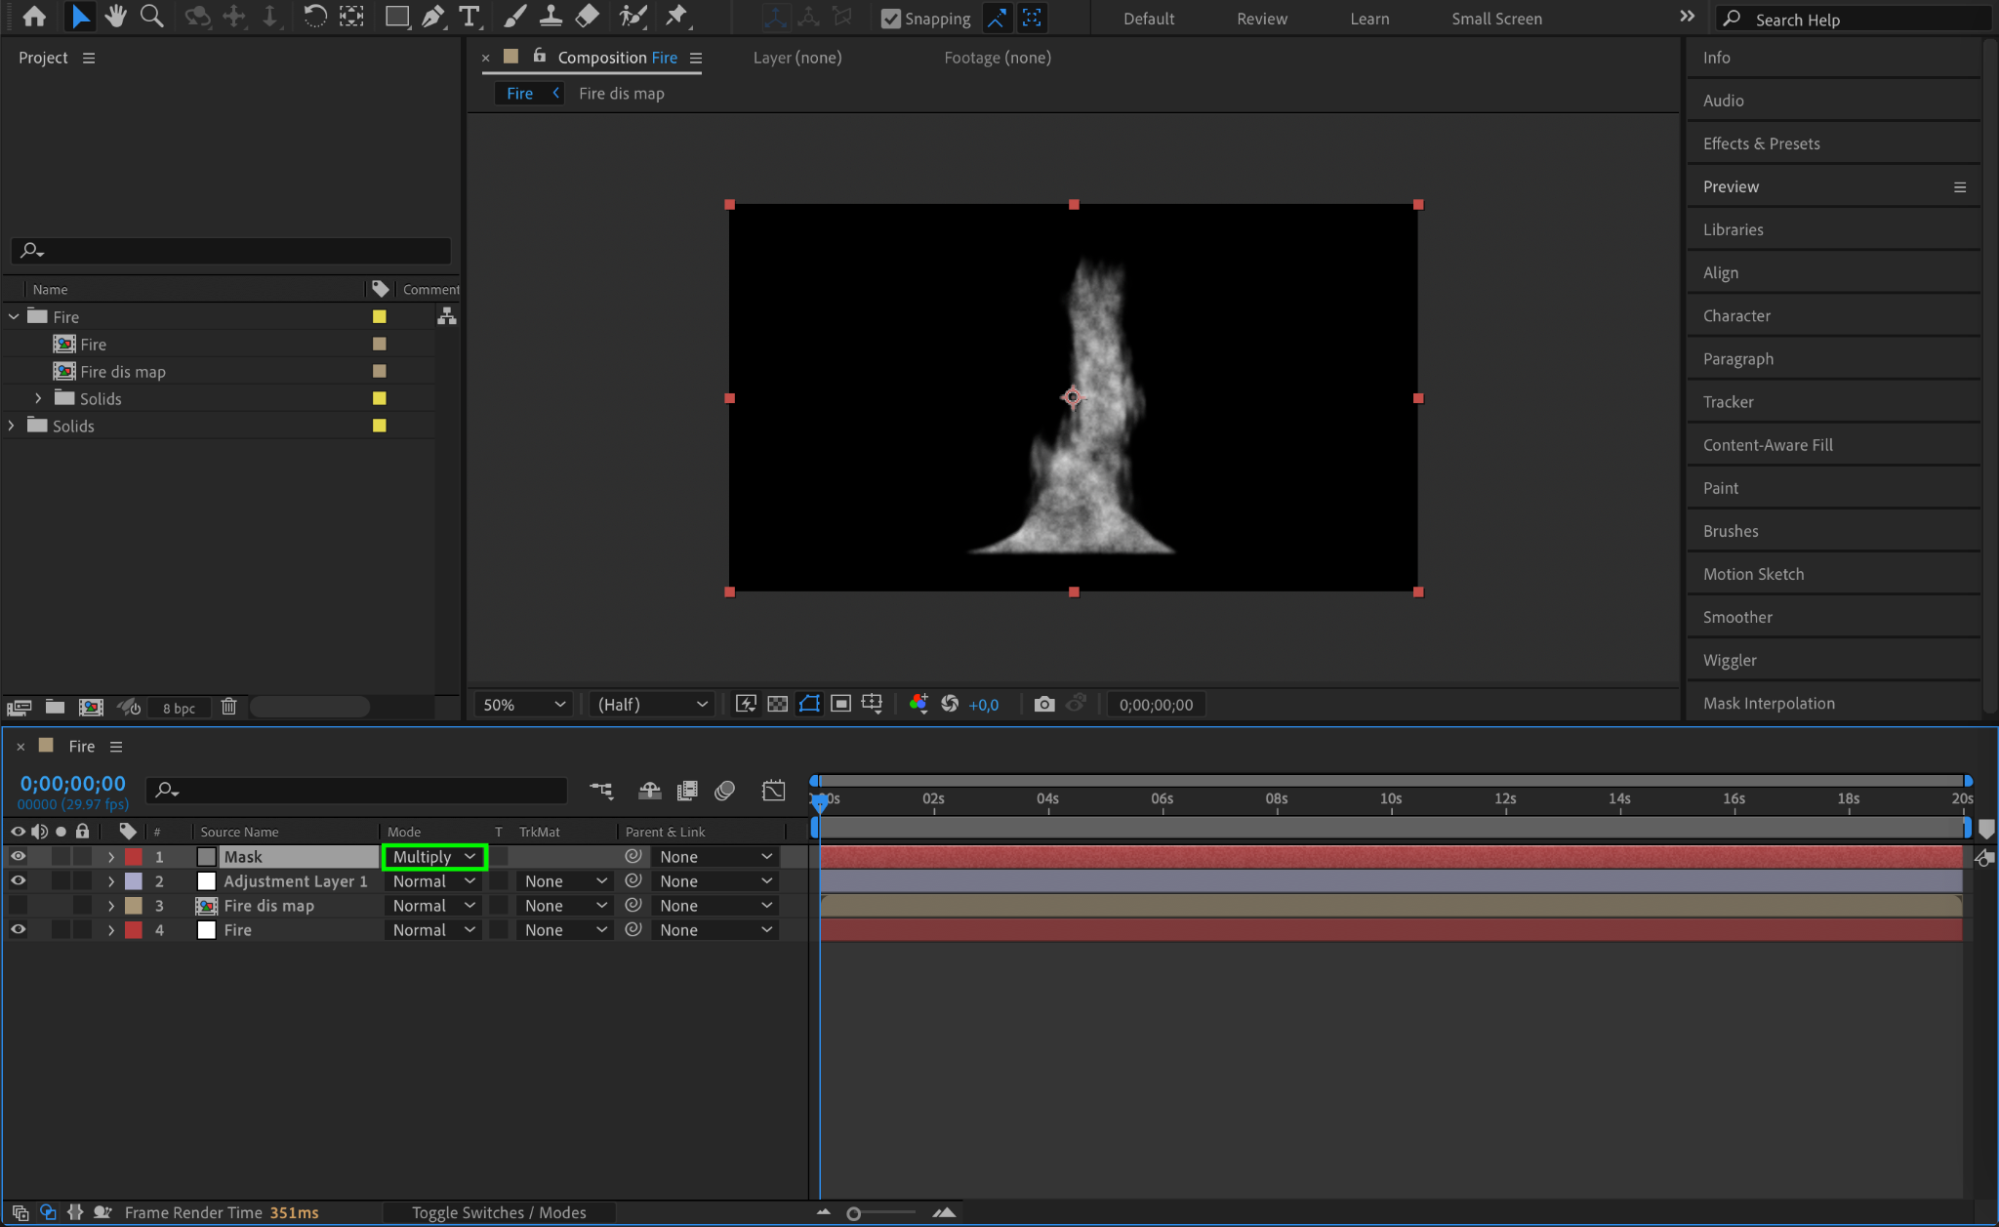Screen dimensions: 1999x1227
Task: Open the Multiply blending mode dropdown
Action: (x=434, y=857)
